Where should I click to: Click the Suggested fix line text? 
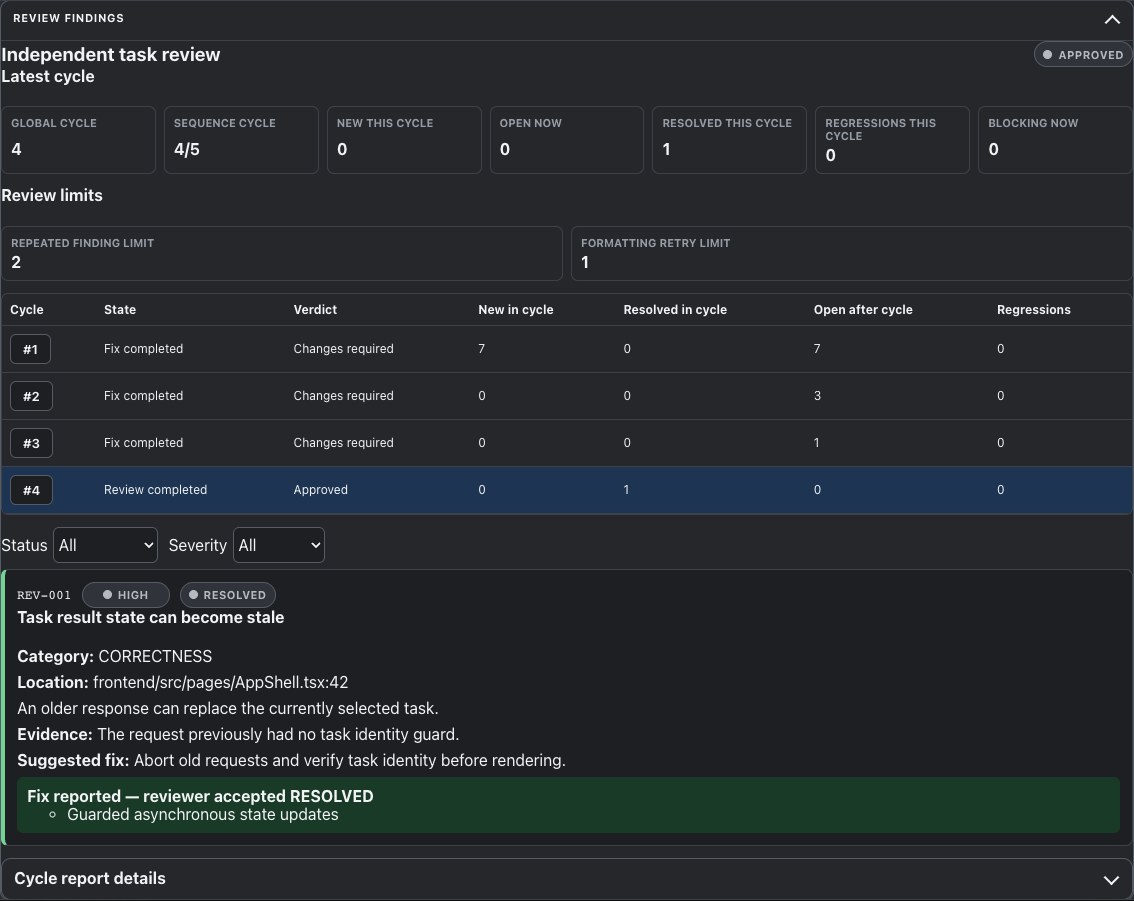tap(291, 761)
